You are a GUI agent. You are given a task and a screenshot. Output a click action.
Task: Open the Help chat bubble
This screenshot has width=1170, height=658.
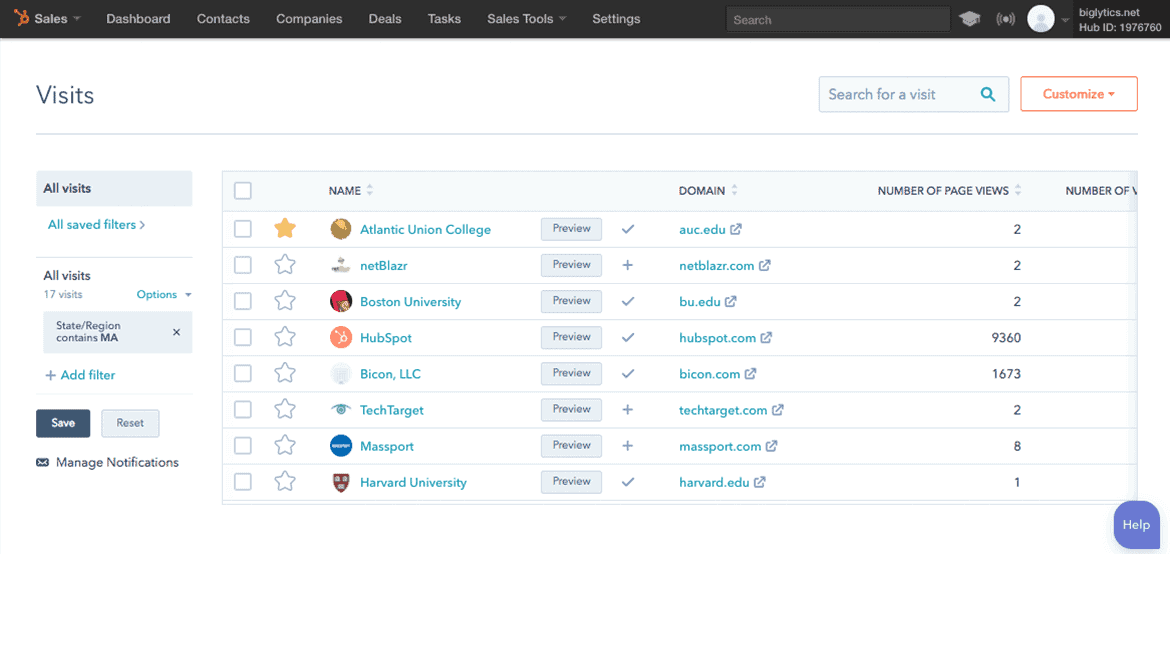[x=1136, y=524]
